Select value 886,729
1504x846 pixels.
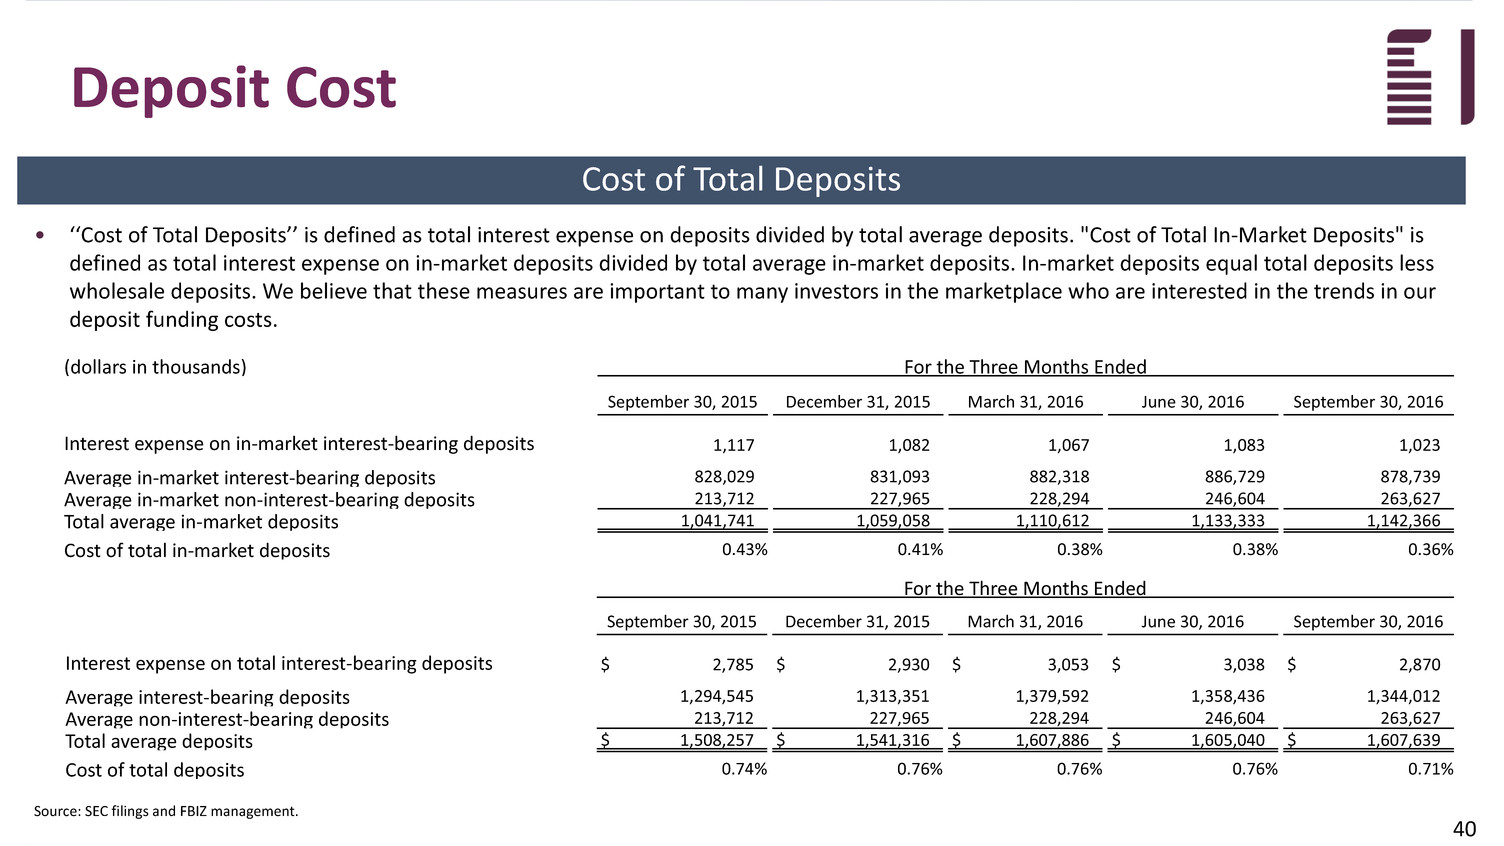click(x=1235, y=477)
